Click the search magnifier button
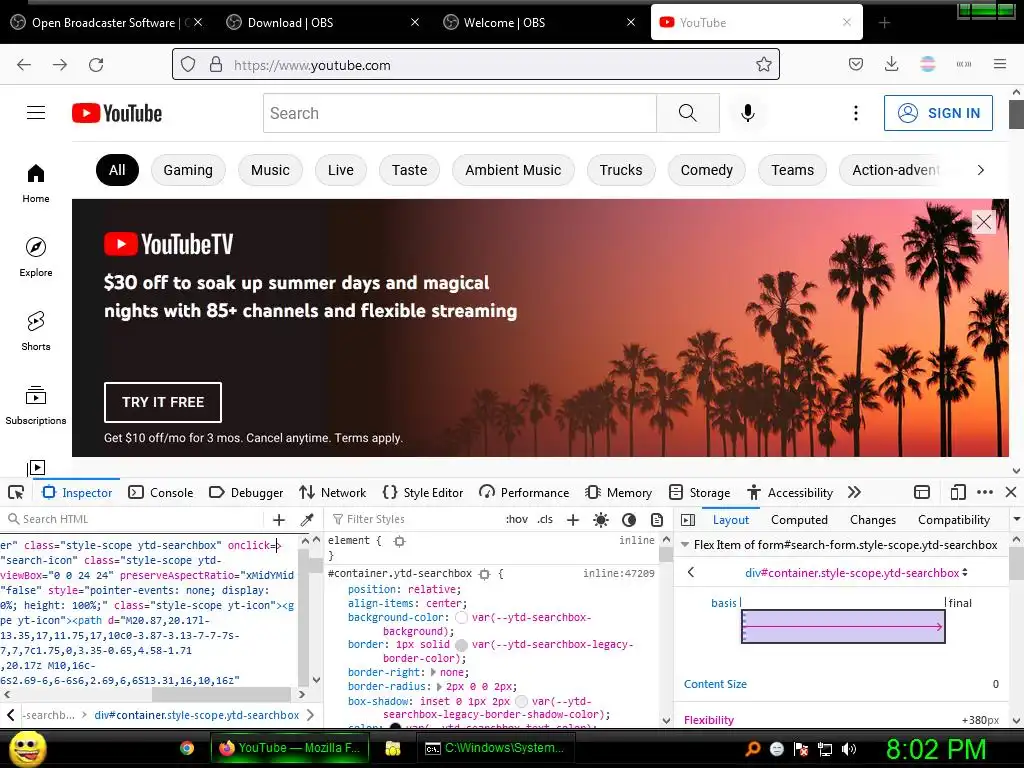 (688, 113)
